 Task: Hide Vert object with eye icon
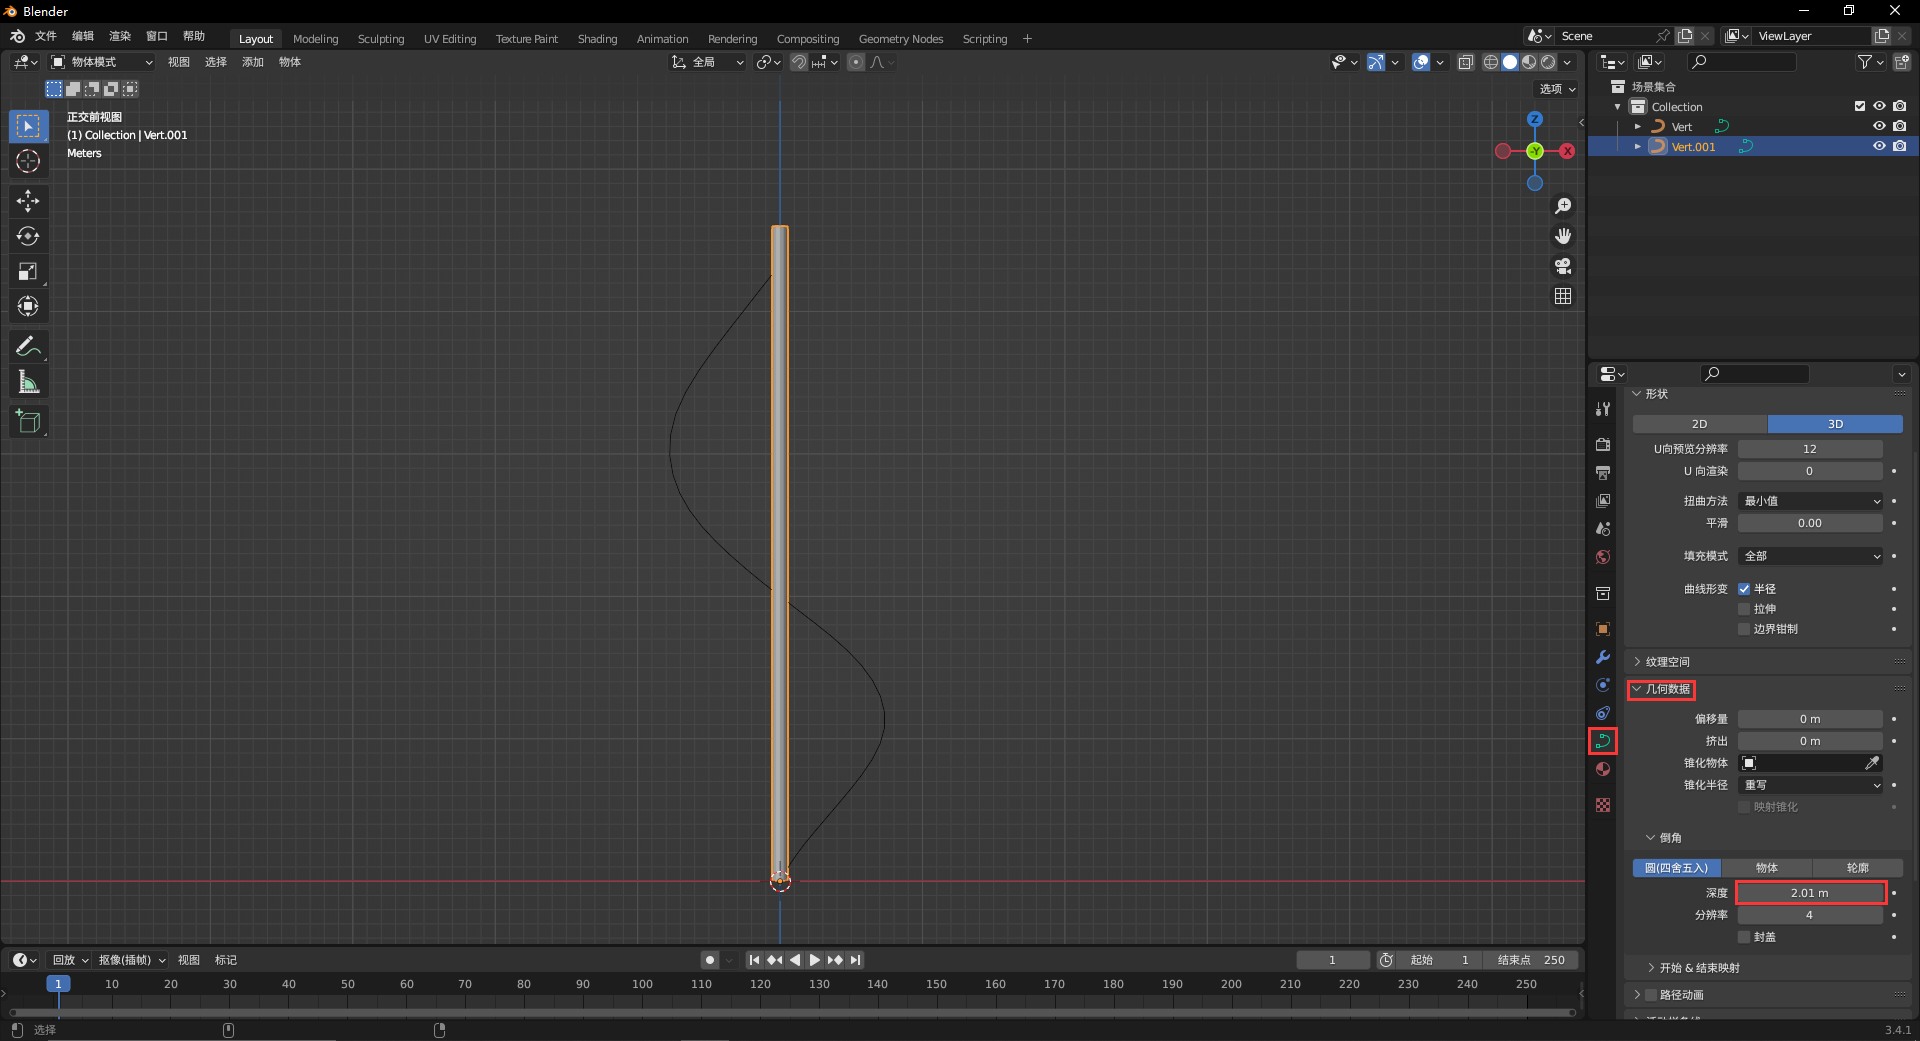tap(1879, 126)
